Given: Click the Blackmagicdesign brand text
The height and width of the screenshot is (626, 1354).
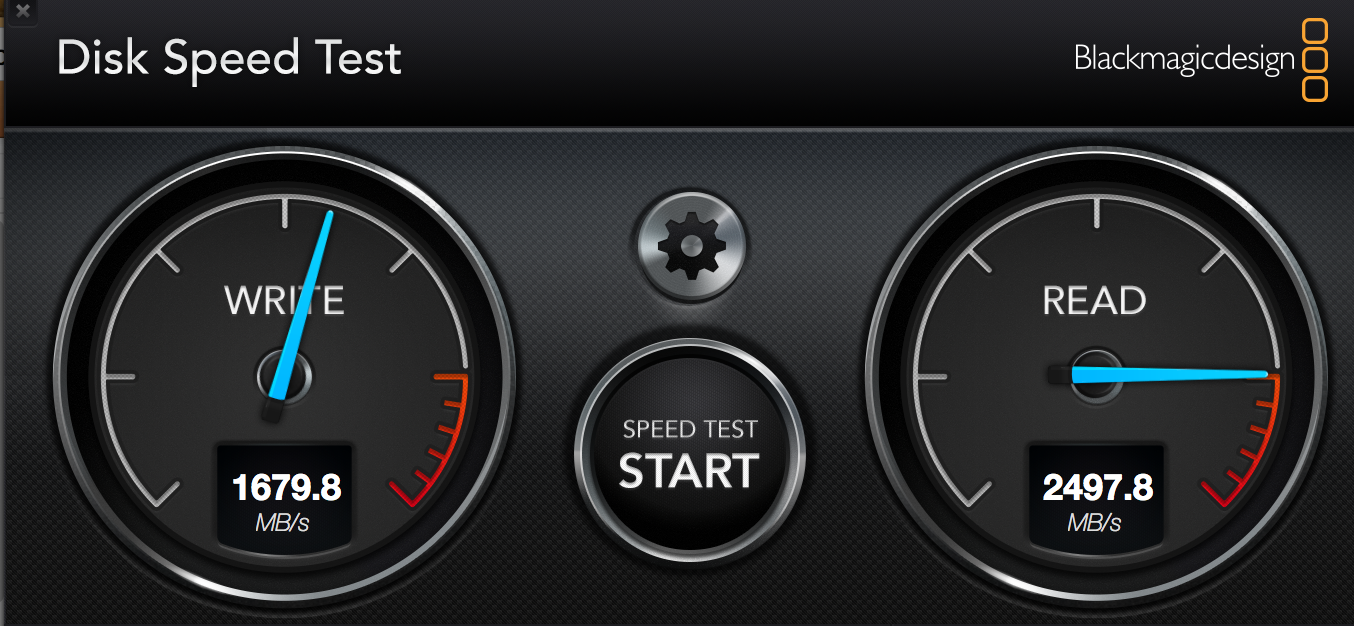Looking at the screenshot, I should pyautogui.click(x=1185, y=59).
